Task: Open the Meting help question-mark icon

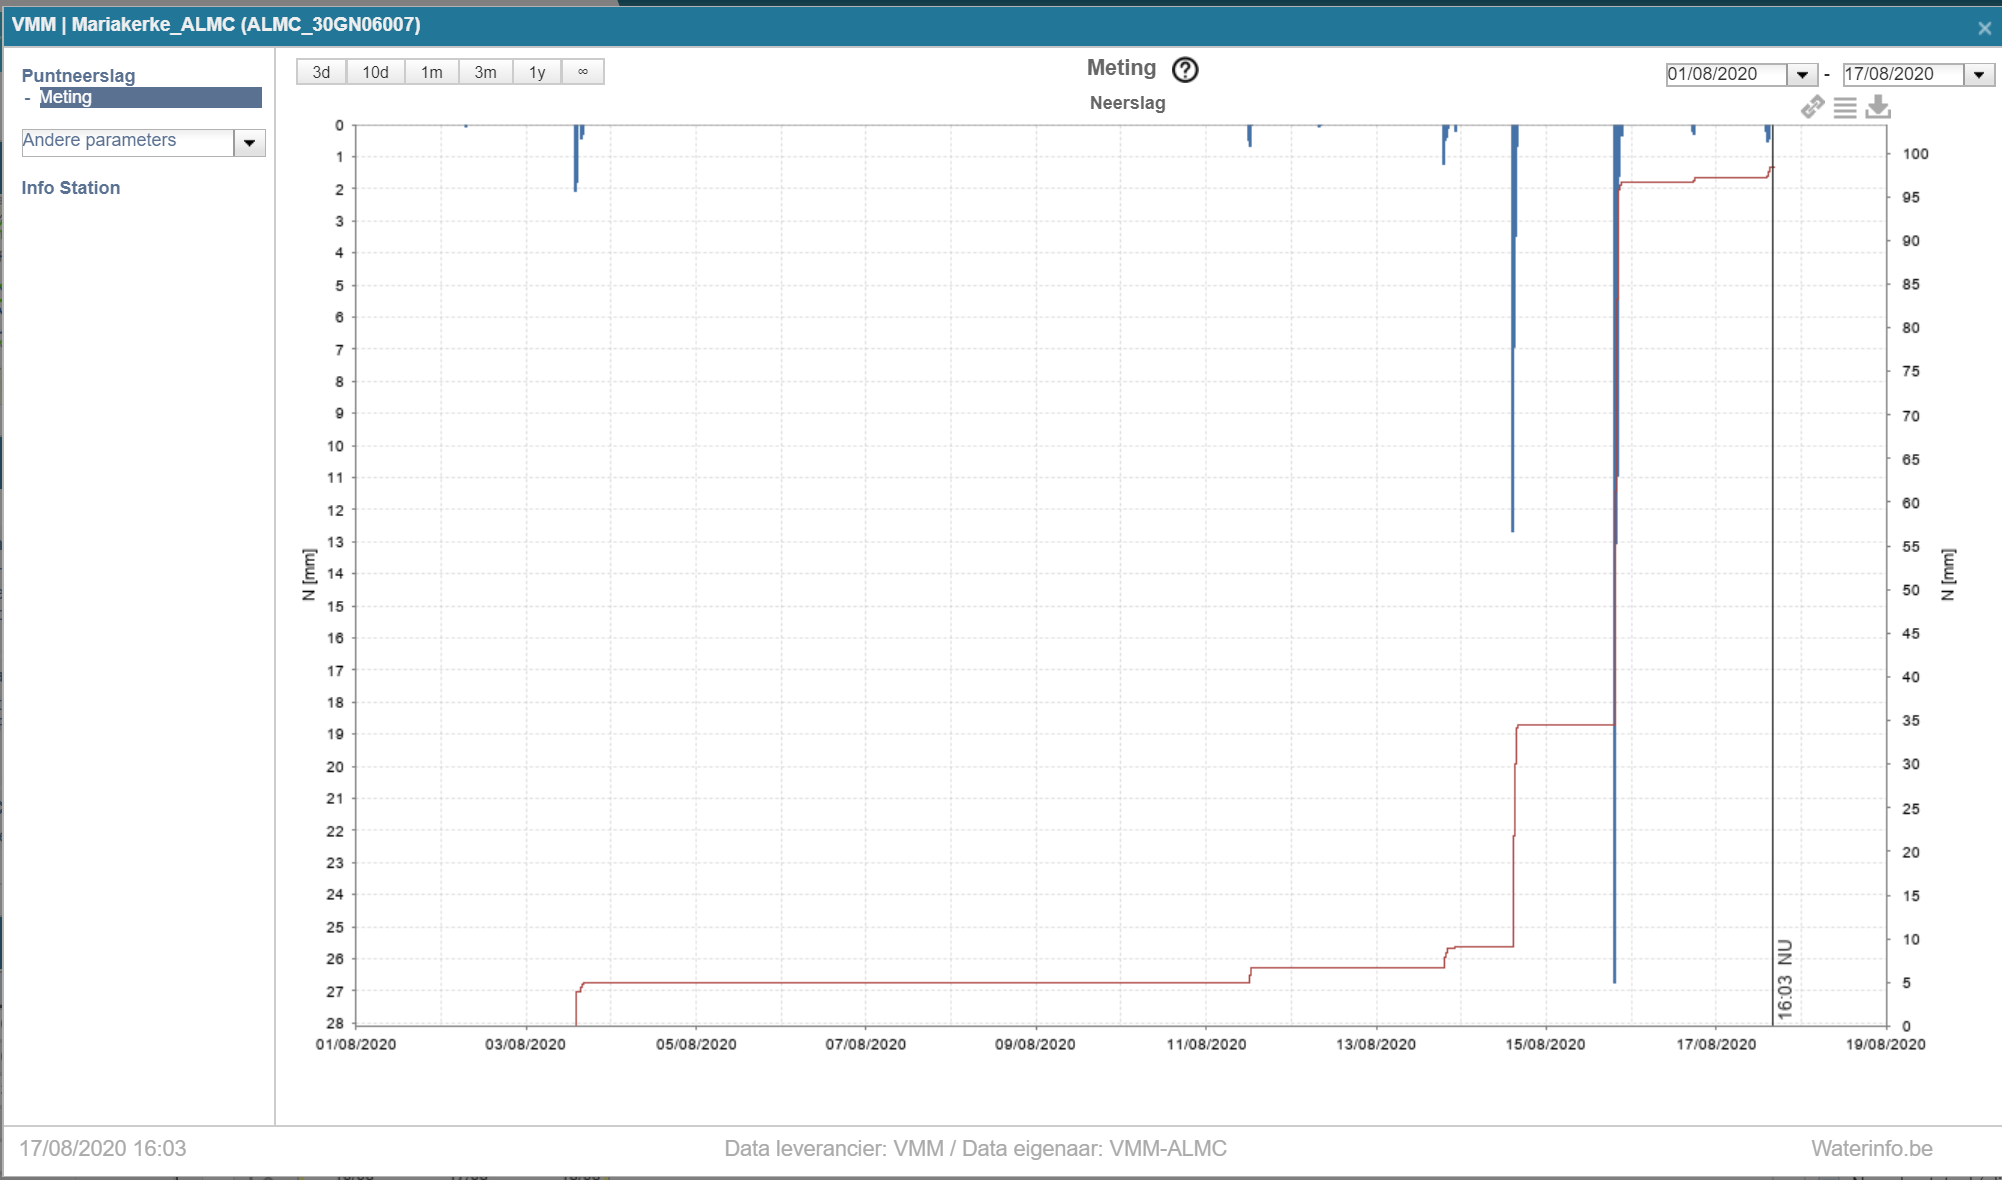Action: pos(1185,70)
